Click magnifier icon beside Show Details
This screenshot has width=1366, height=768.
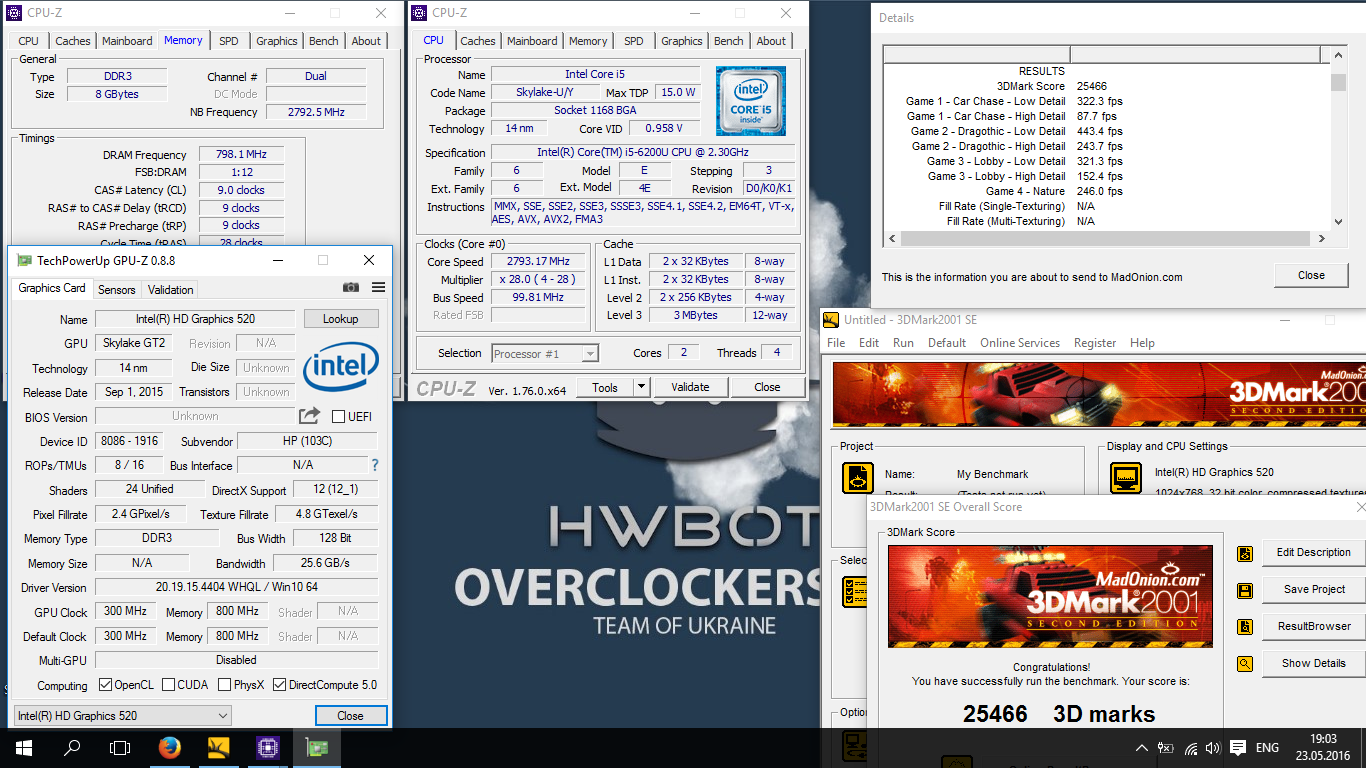click(x=1245, y=663)
